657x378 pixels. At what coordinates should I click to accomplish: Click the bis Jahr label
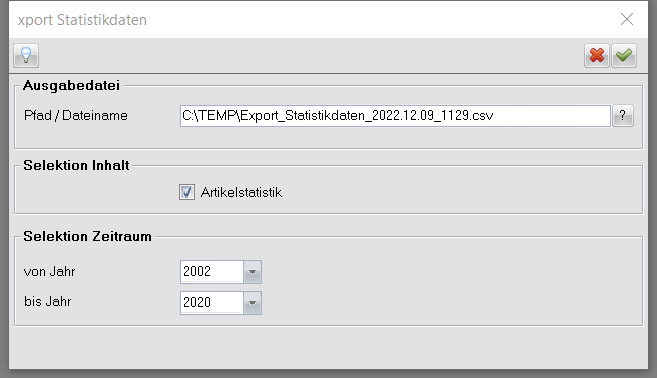click(48, 302)
